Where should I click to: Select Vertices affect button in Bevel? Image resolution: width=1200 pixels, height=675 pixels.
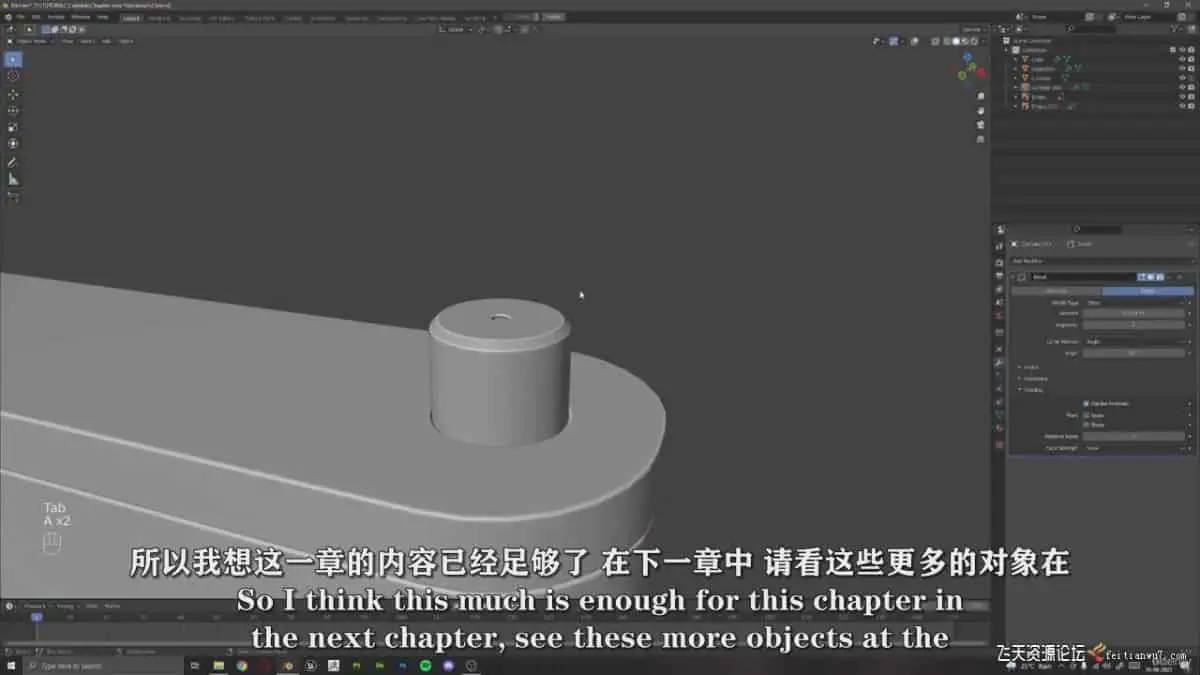coord(1057,291)
